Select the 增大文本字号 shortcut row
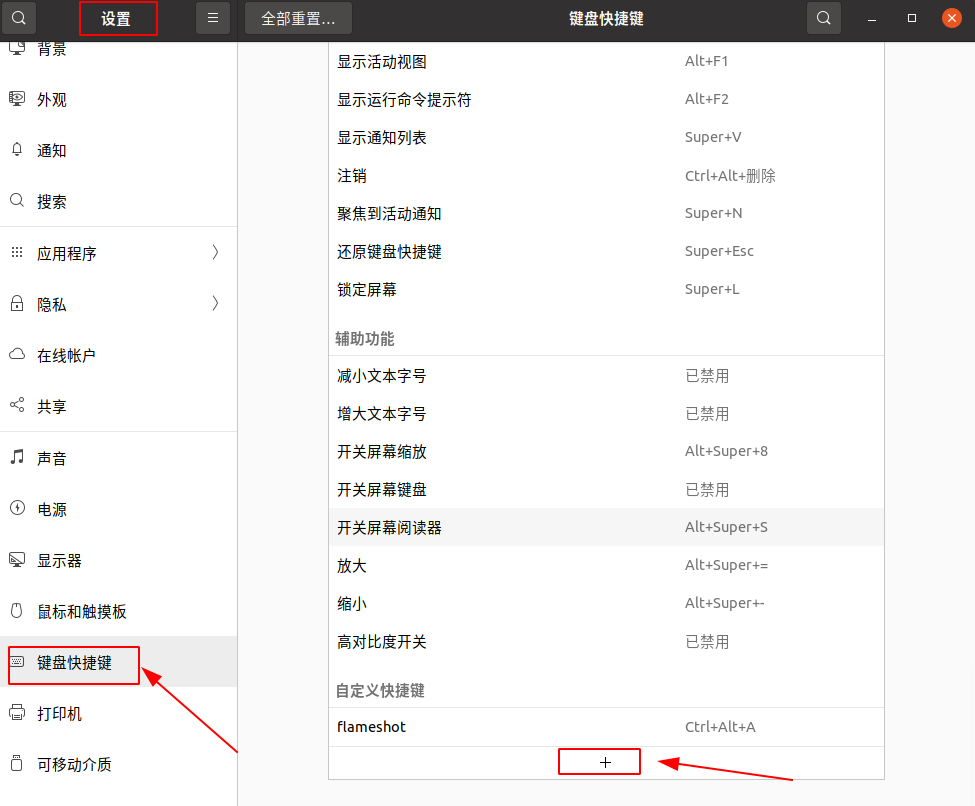975x806 pixels. tap(606, 414)
